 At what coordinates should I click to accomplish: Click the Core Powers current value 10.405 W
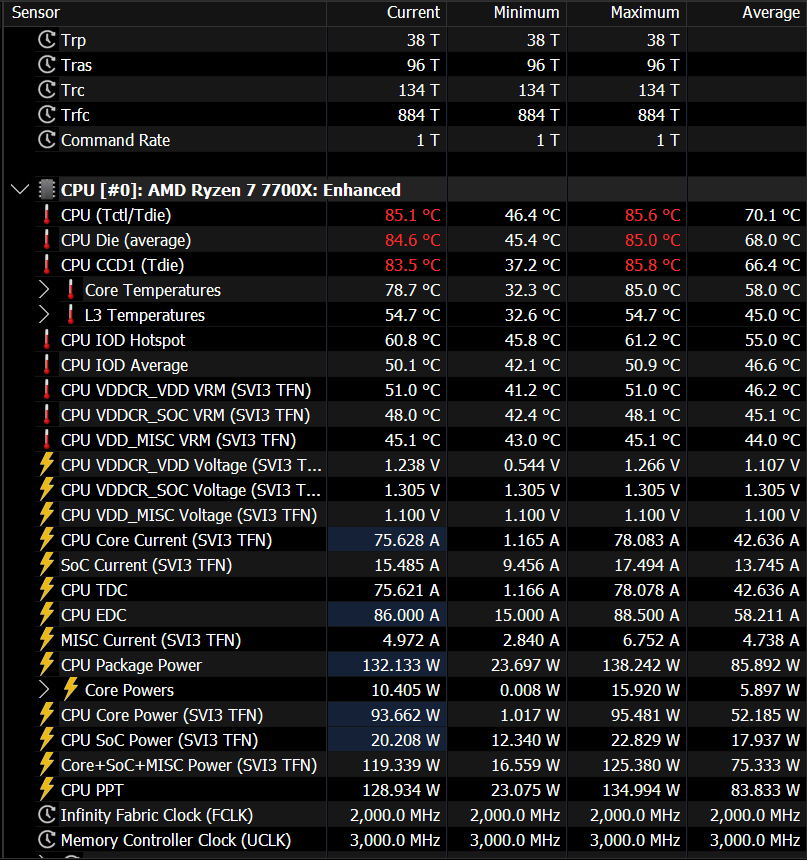(405, 690)
